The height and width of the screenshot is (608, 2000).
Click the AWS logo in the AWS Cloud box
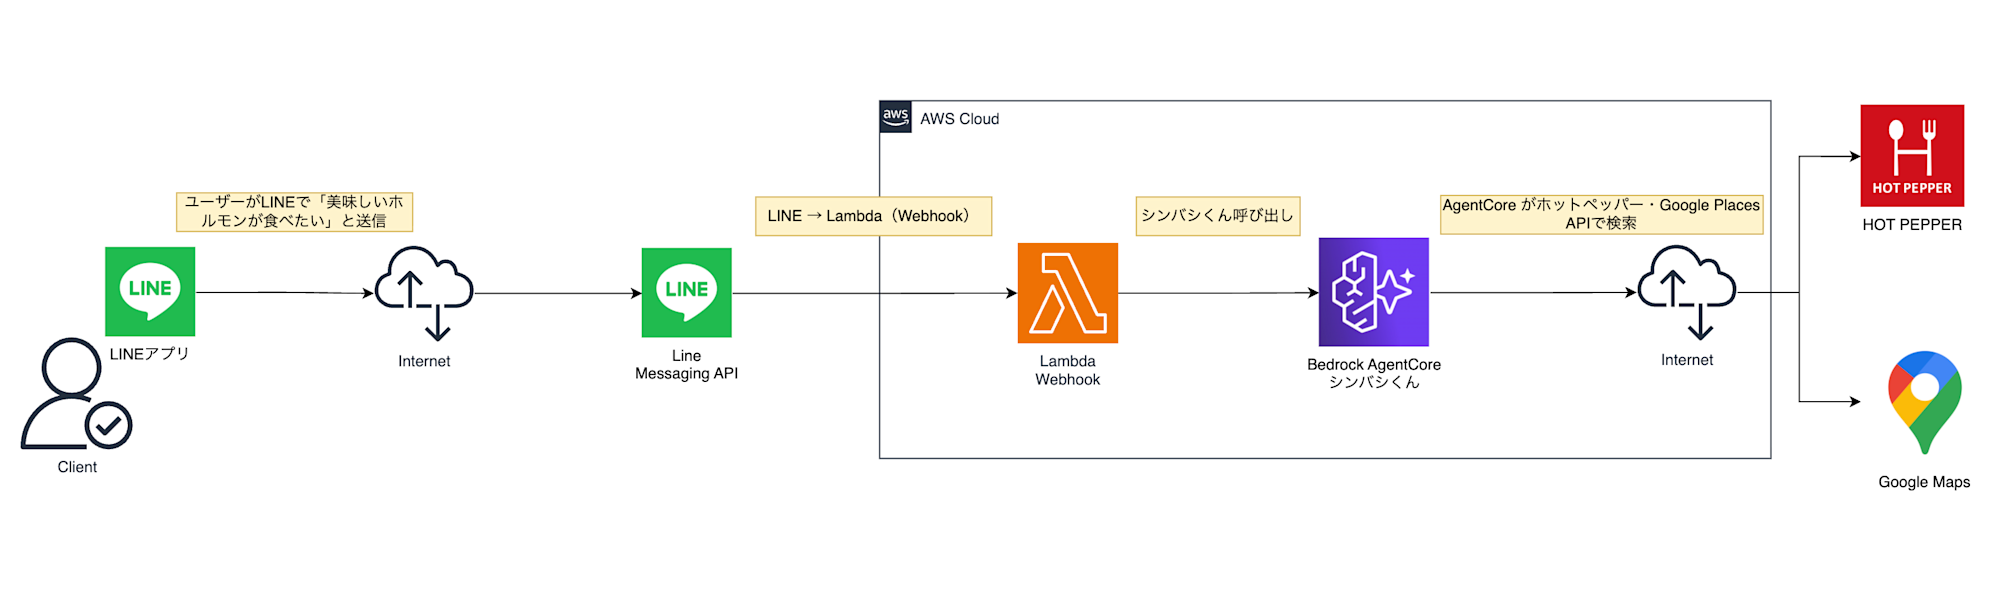pos(895,117)
